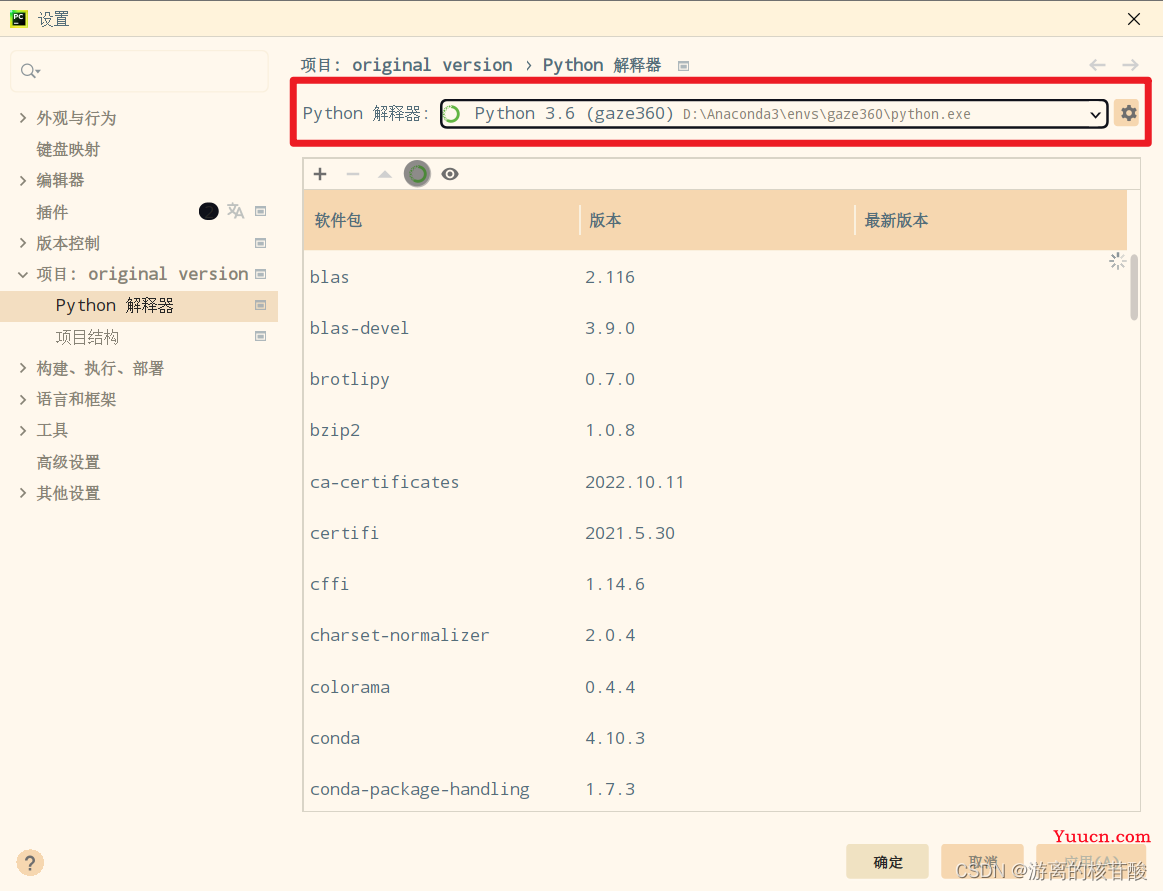Image resolution: width=1163 pixels, height=891 pixels.
Task: Select the bzip2 package row
Action: click(715, 430)
